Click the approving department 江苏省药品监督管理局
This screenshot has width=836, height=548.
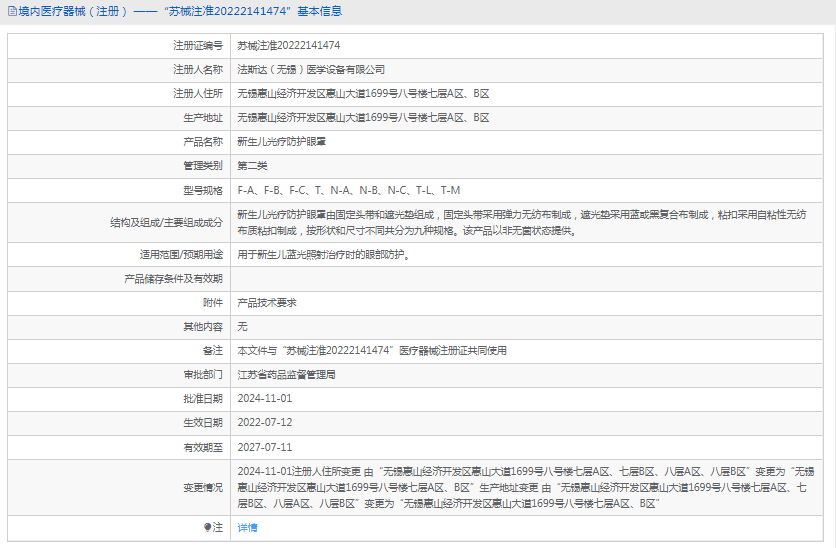286,374
